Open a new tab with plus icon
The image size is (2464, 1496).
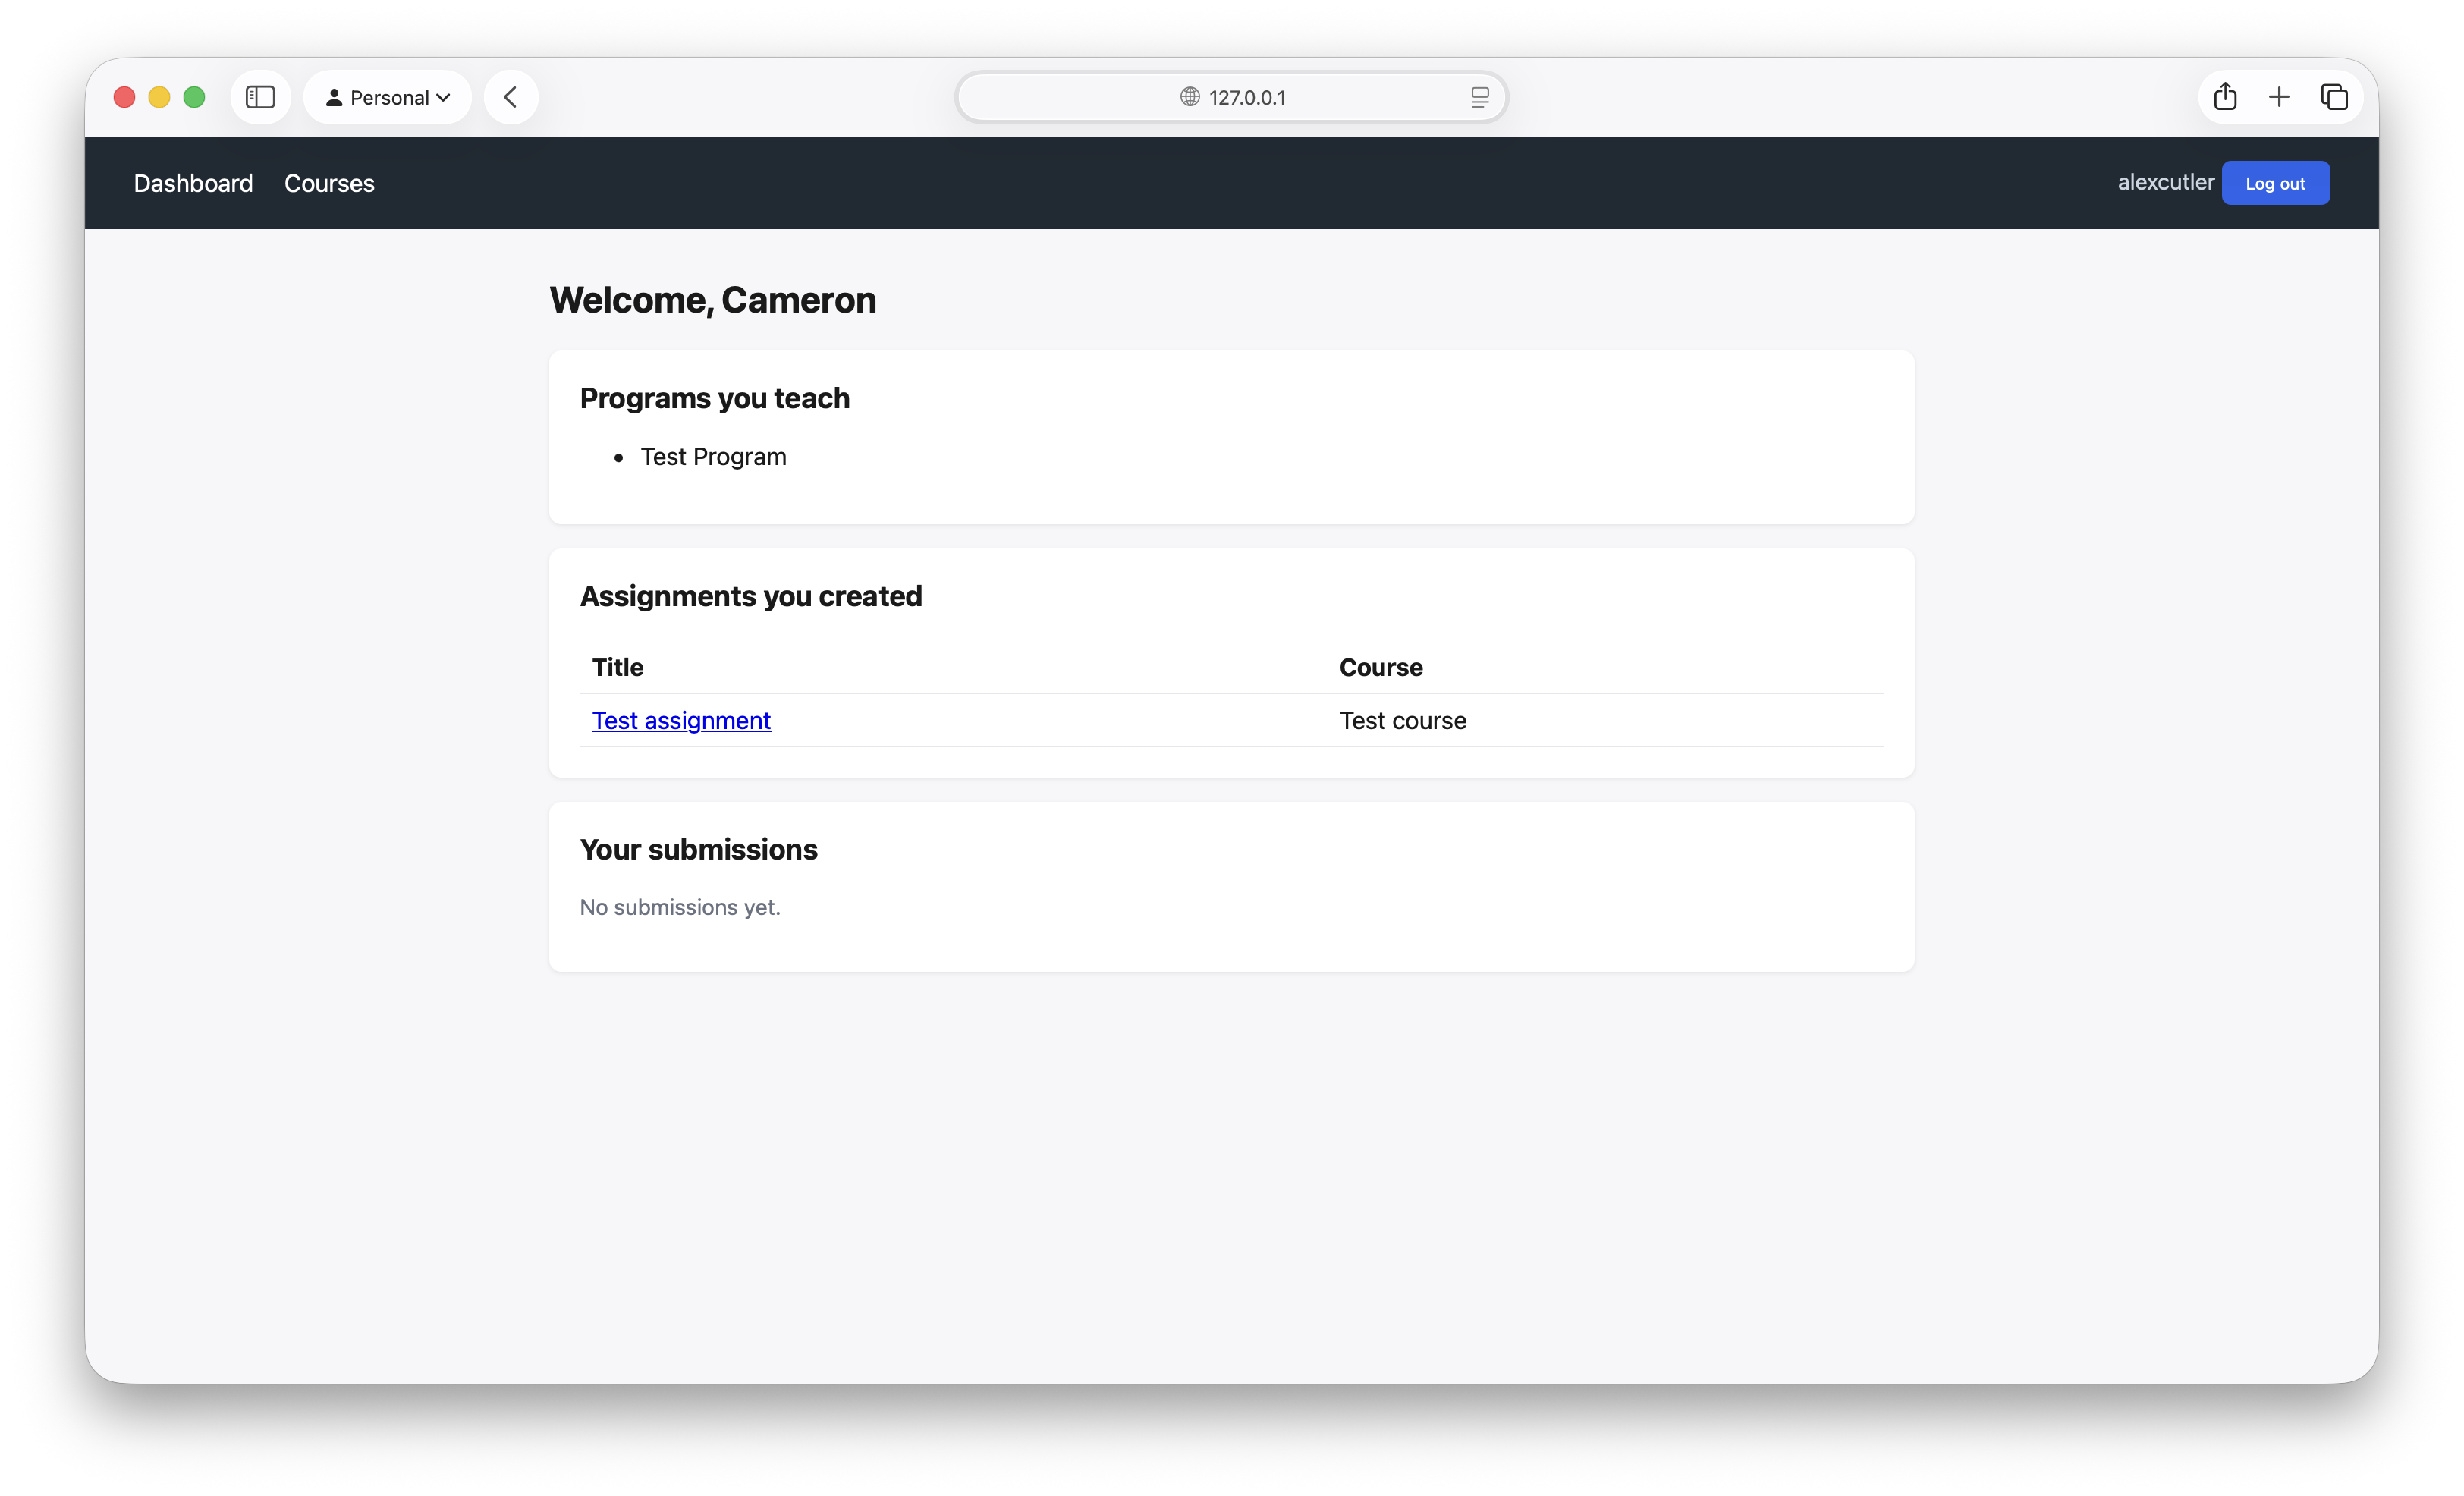(x=2279, y=97)
